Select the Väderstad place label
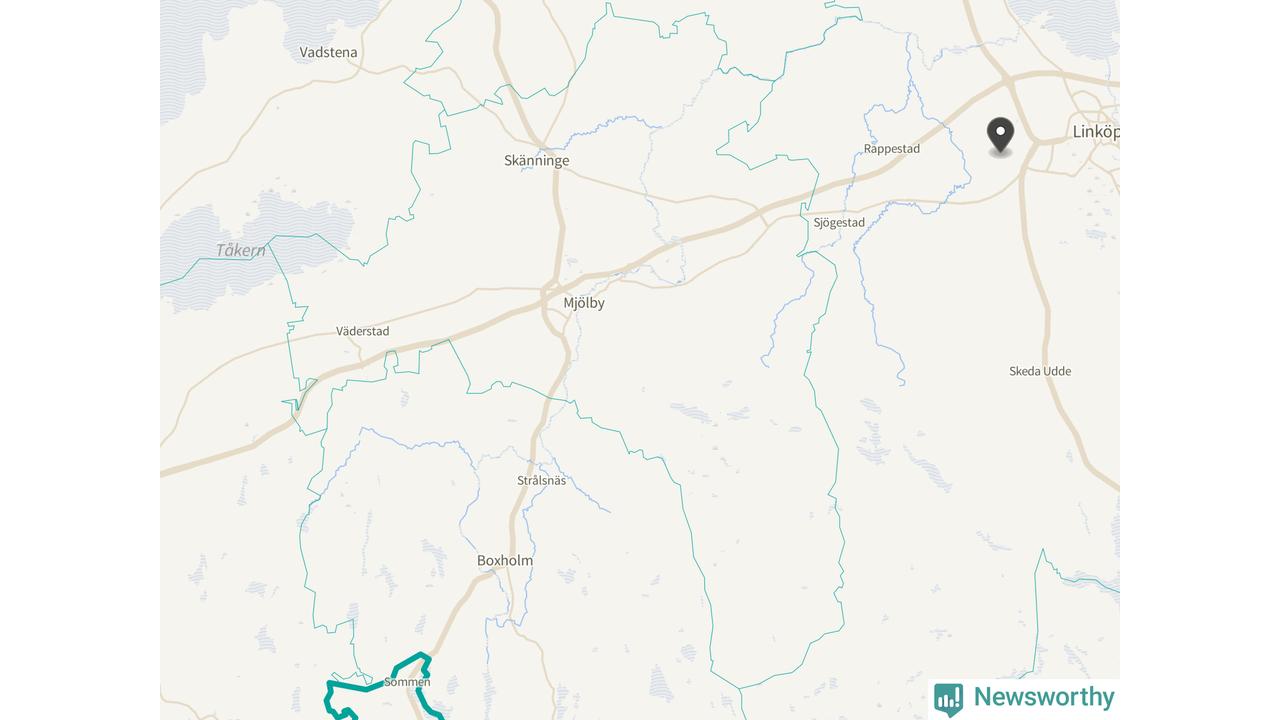This screenshot has height=720, width=1280. [x=363, y=331]
